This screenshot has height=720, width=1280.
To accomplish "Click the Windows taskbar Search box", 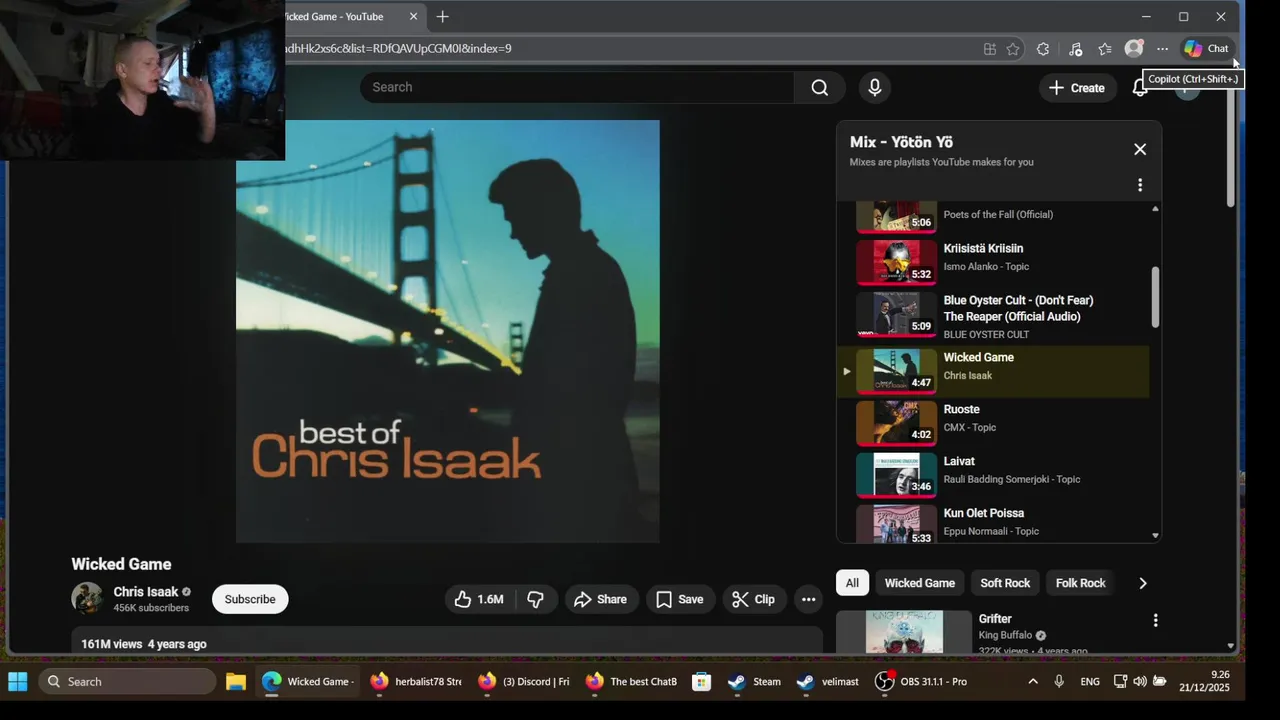I will click(127, 681).
